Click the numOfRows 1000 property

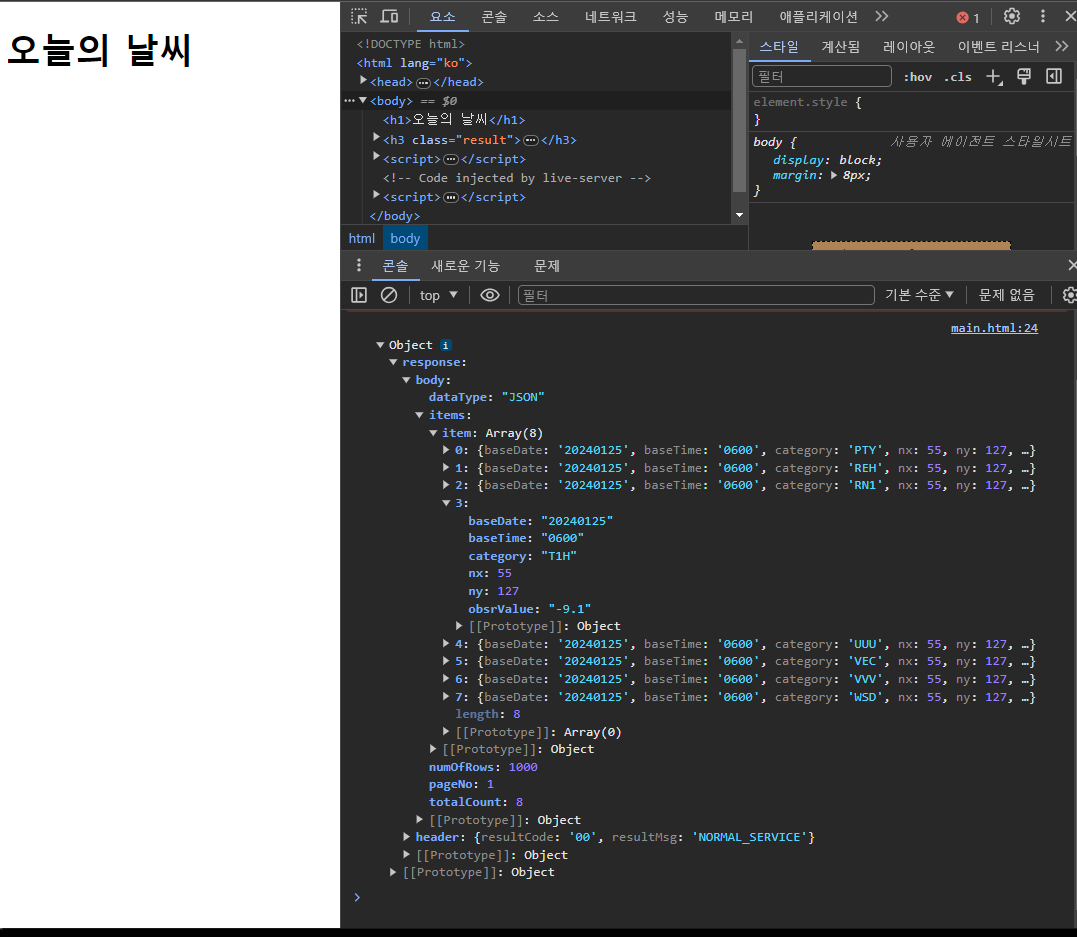tap(483, 767)
